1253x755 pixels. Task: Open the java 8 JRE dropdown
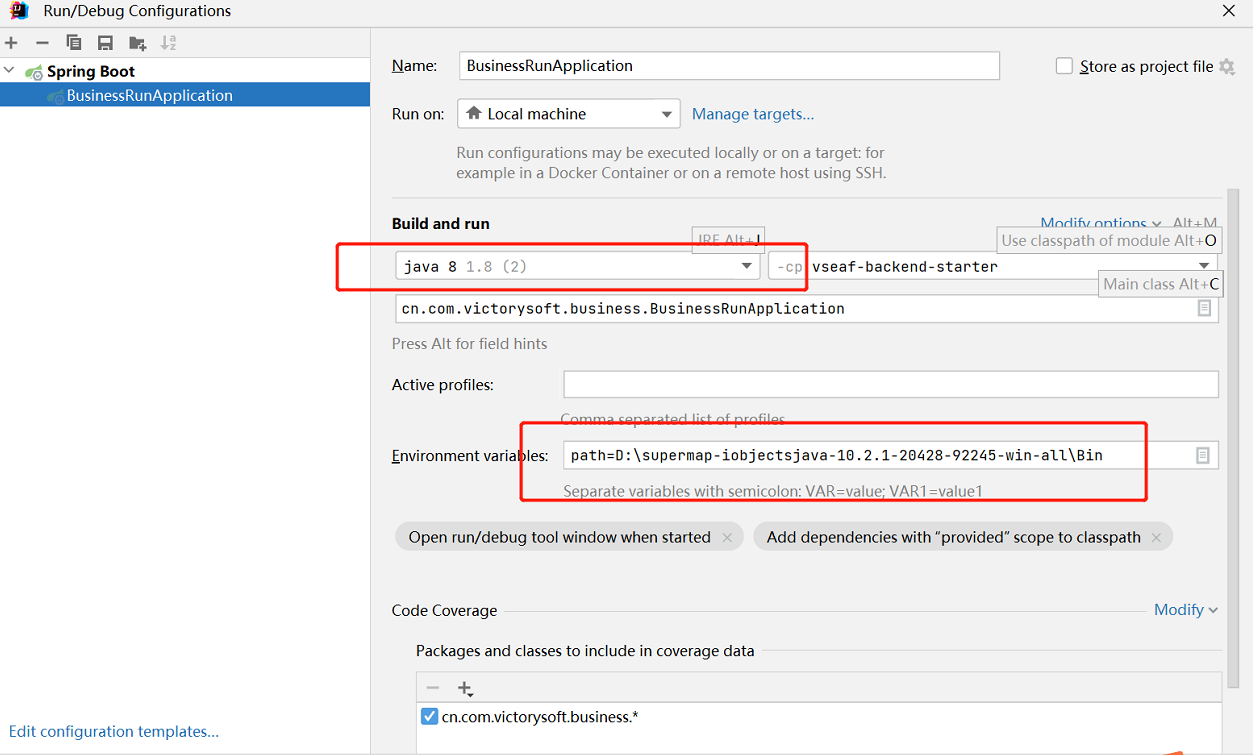[x=746, y=266]
